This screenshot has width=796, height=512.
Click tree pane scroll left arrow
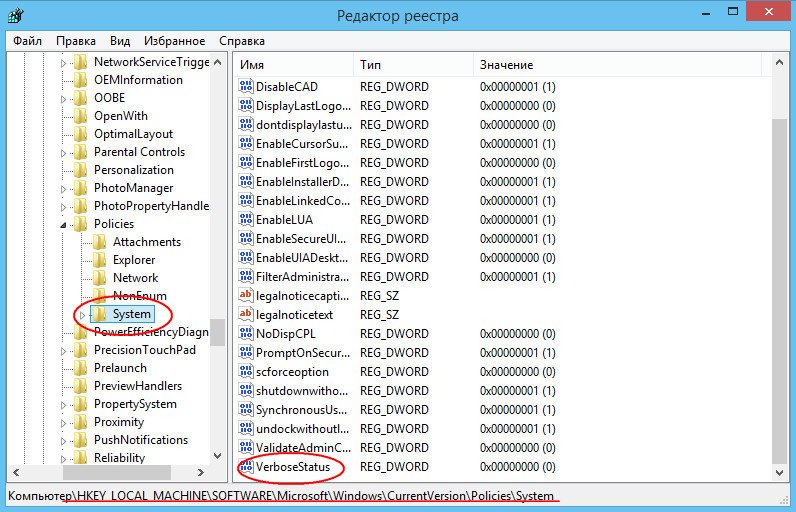[16, 472]
